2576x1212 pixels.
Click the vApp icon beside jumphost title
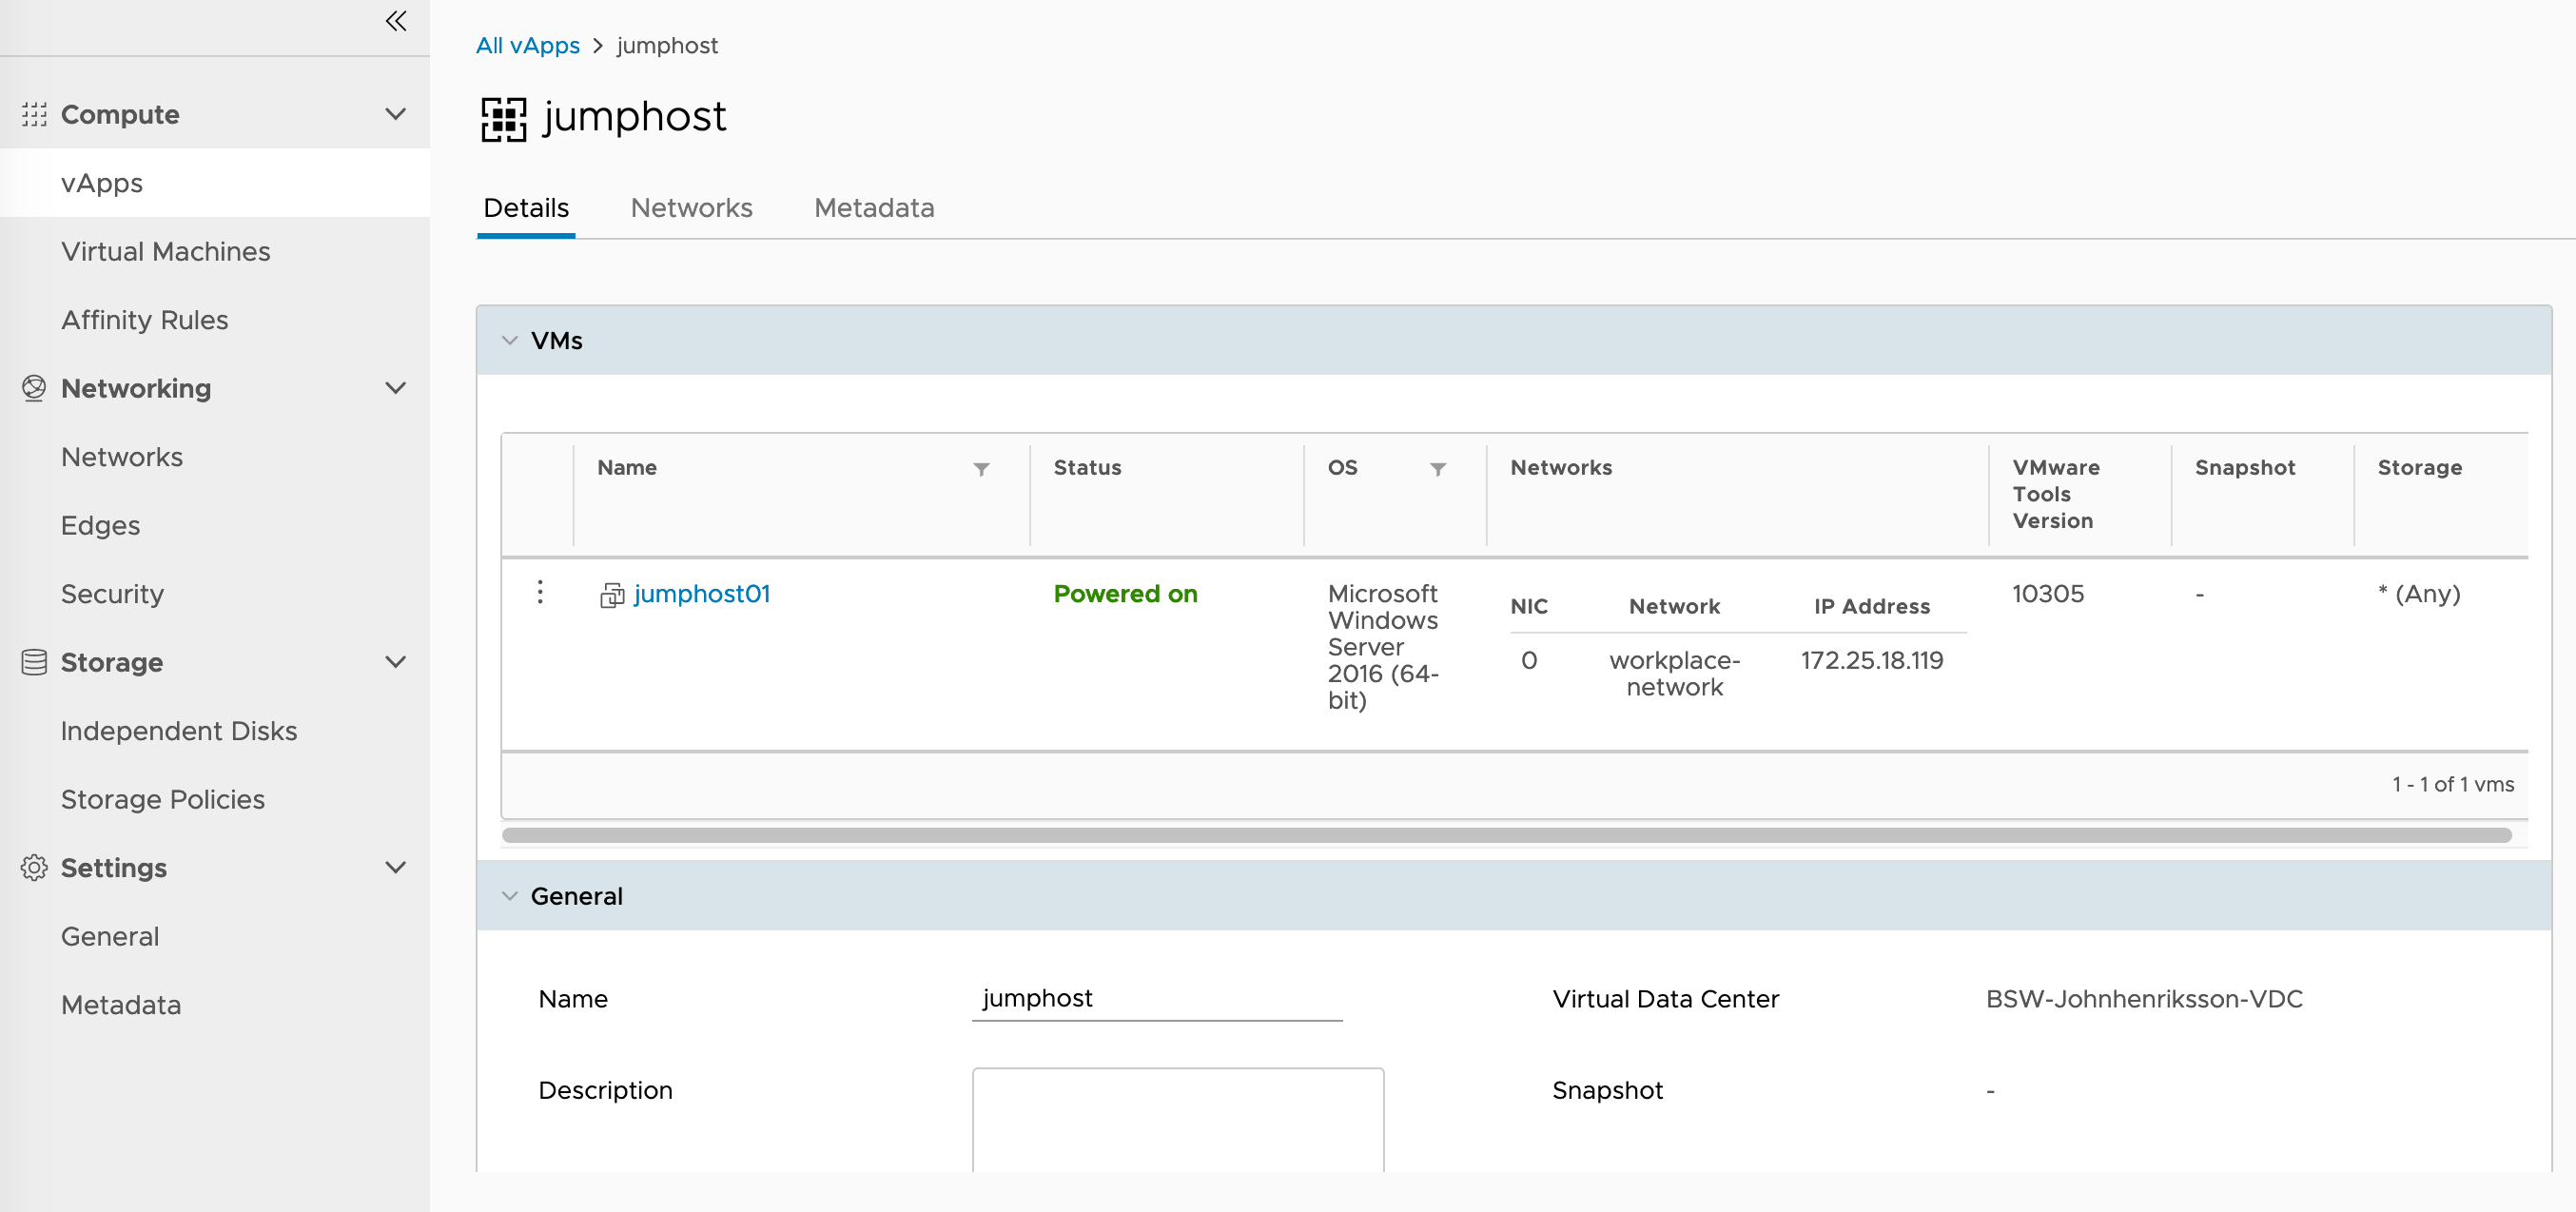(503, 118)
